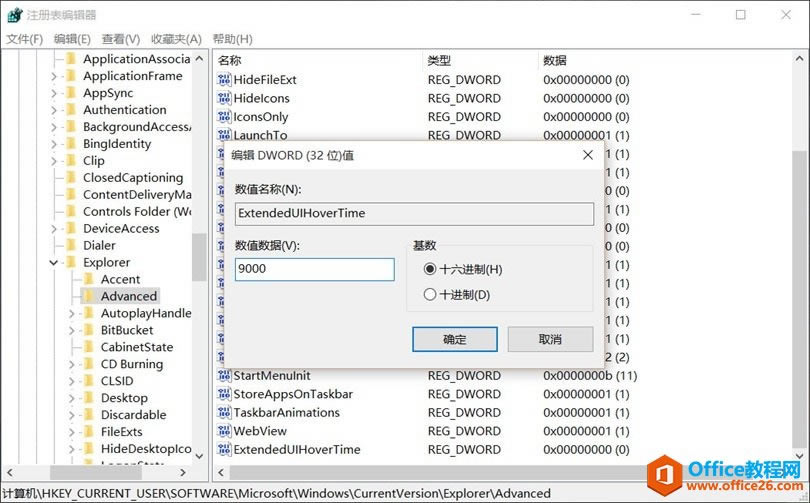
Task: Expand the FileExts tree node
Action: pyautogui.click(x=72, y=432)
